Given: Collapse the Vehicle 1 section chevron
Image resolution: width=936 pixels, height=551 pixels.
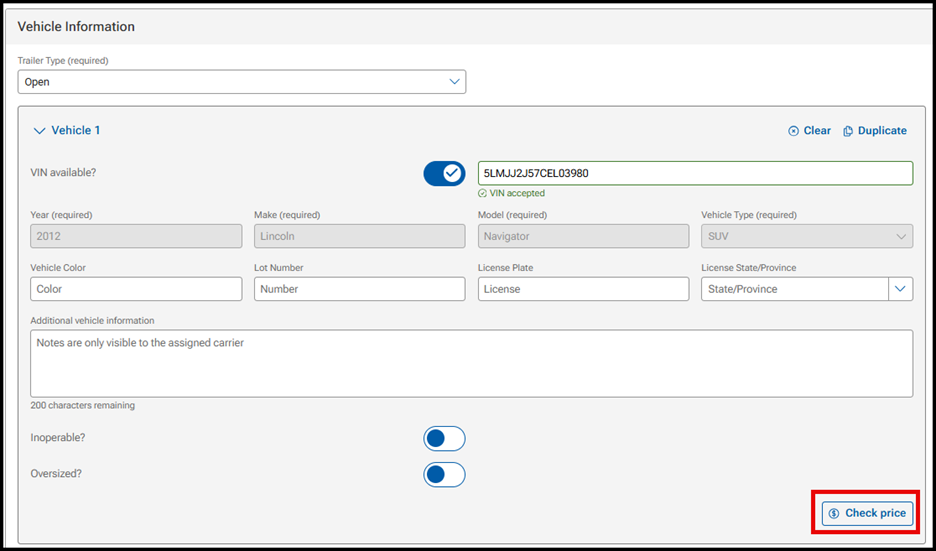Looking at the screenshot, I should [x=40, y=131].
